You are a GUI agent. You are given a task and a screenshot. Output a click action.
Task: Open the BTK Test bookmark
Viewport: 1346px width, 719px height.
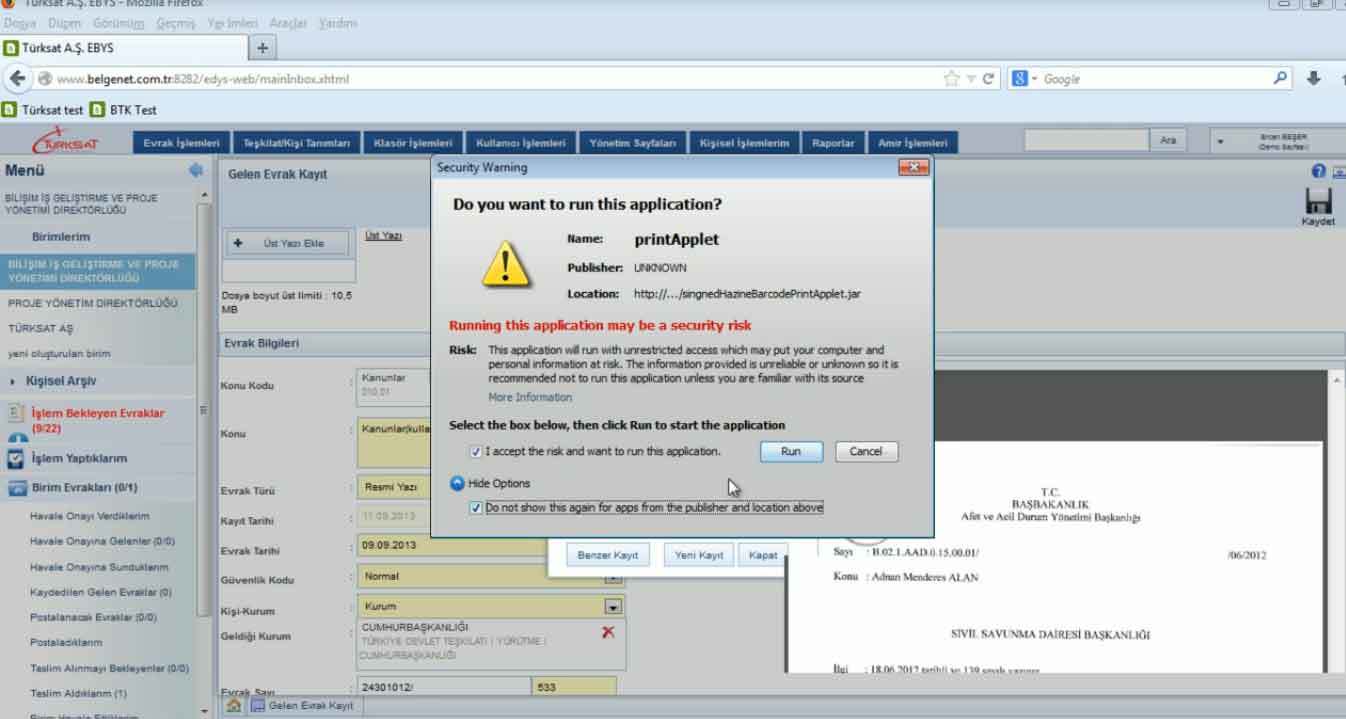tap(124, 110)
